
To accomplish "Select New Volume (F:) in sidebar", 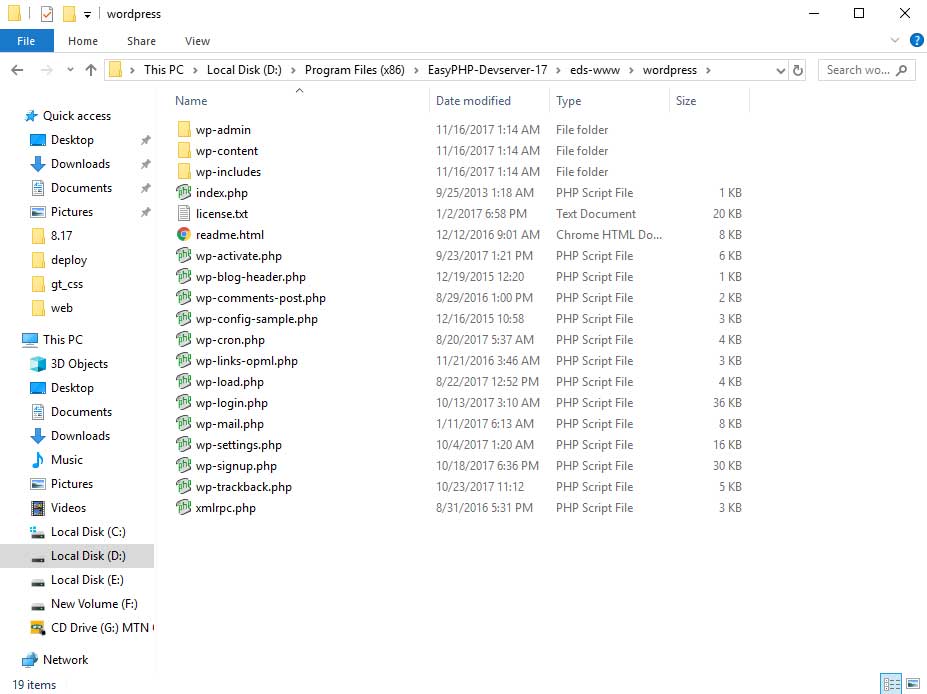I will (x=94, y=604).
